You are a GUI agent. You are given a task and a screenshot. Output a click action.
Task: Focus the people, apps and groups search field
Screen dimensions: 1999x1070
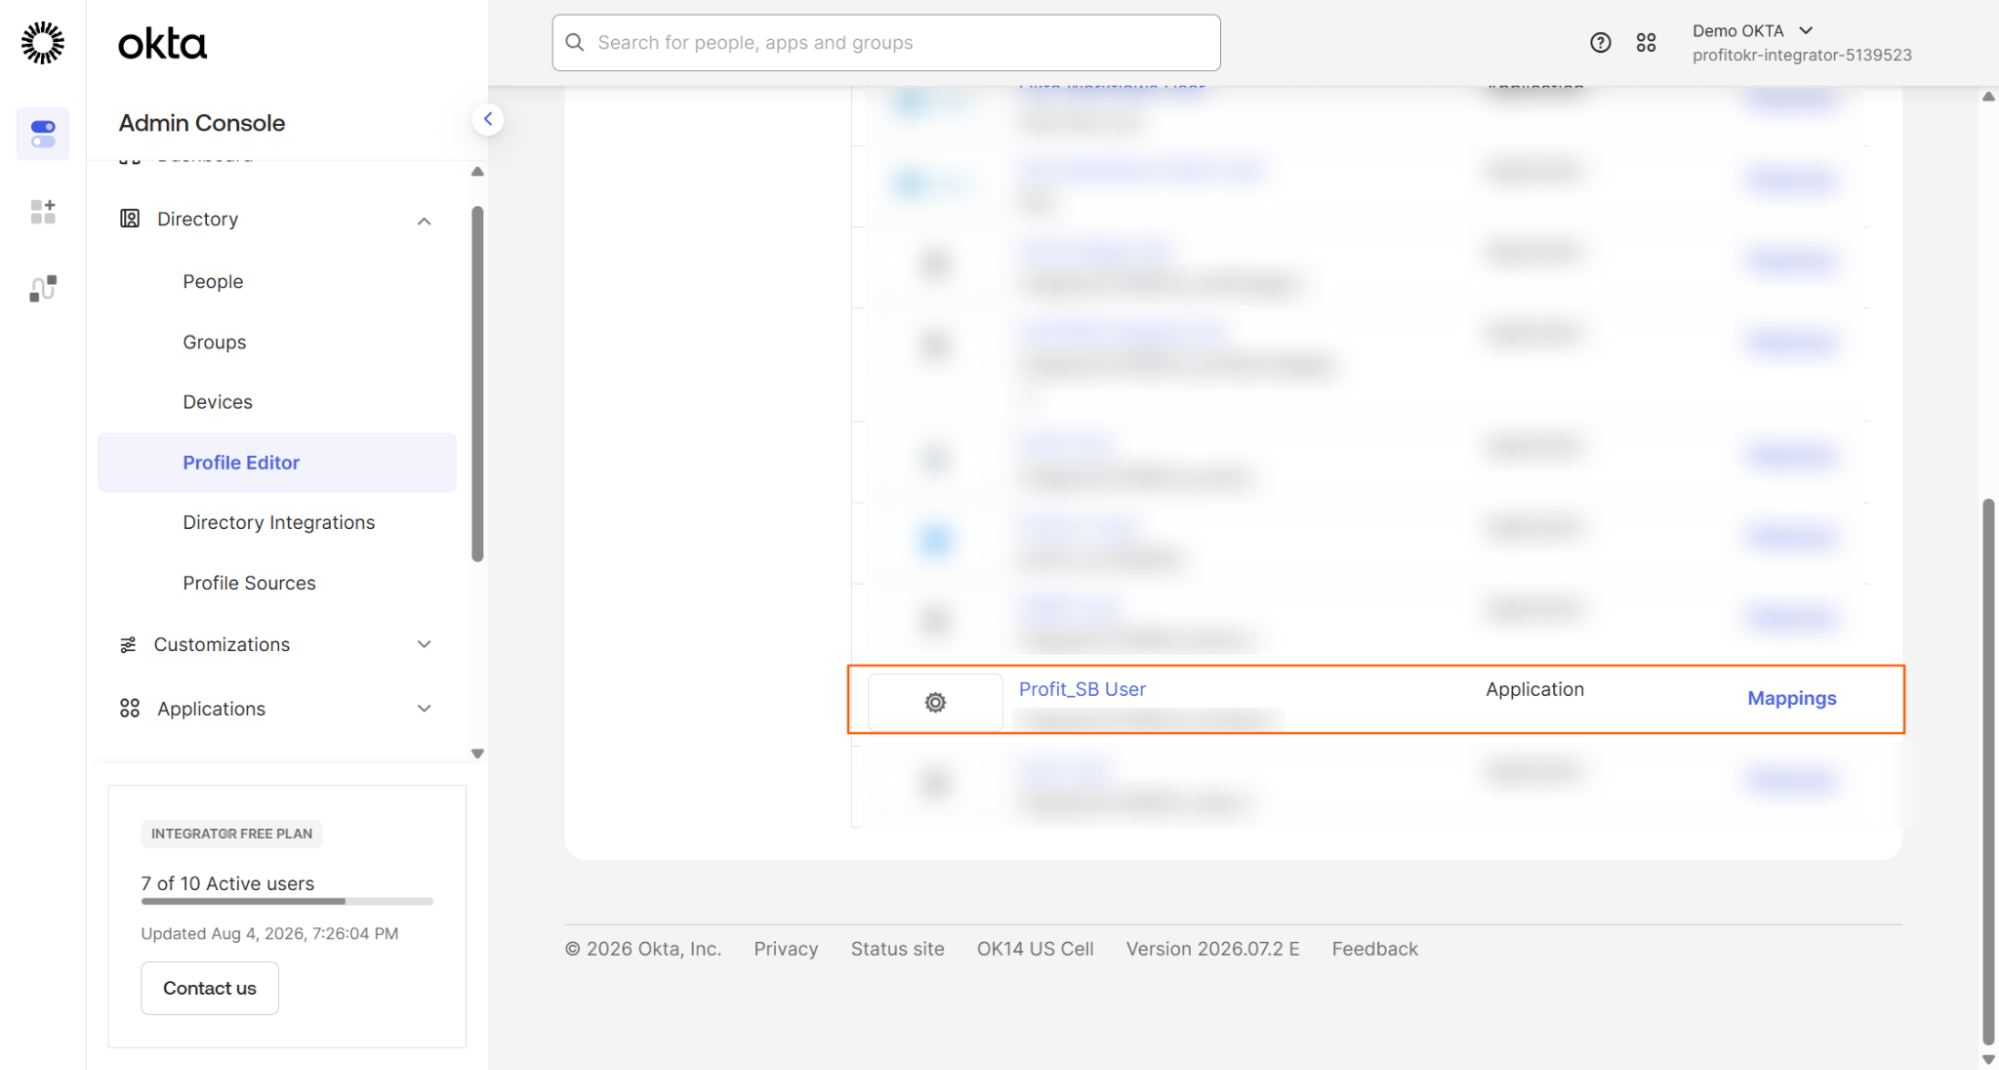[886, 43]
